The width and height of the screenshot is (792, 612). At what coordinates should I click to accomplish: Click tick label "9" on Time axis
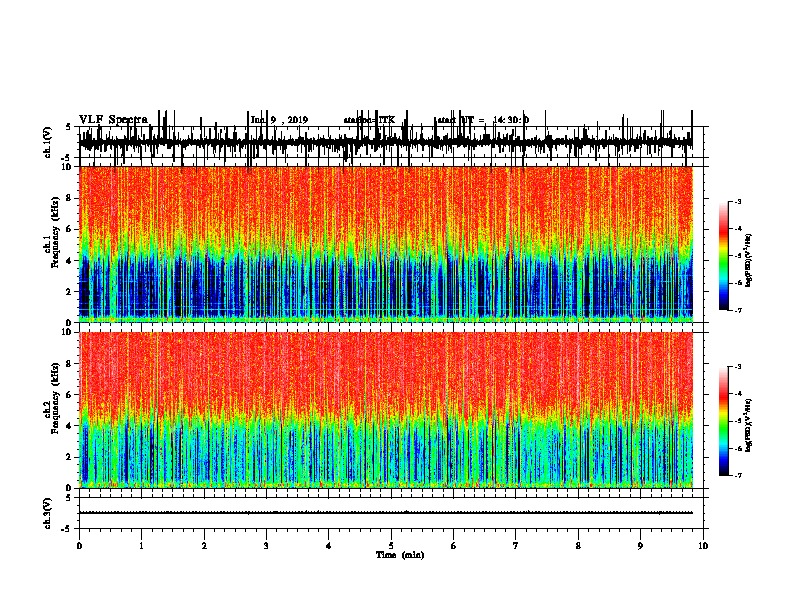point(640,546)
